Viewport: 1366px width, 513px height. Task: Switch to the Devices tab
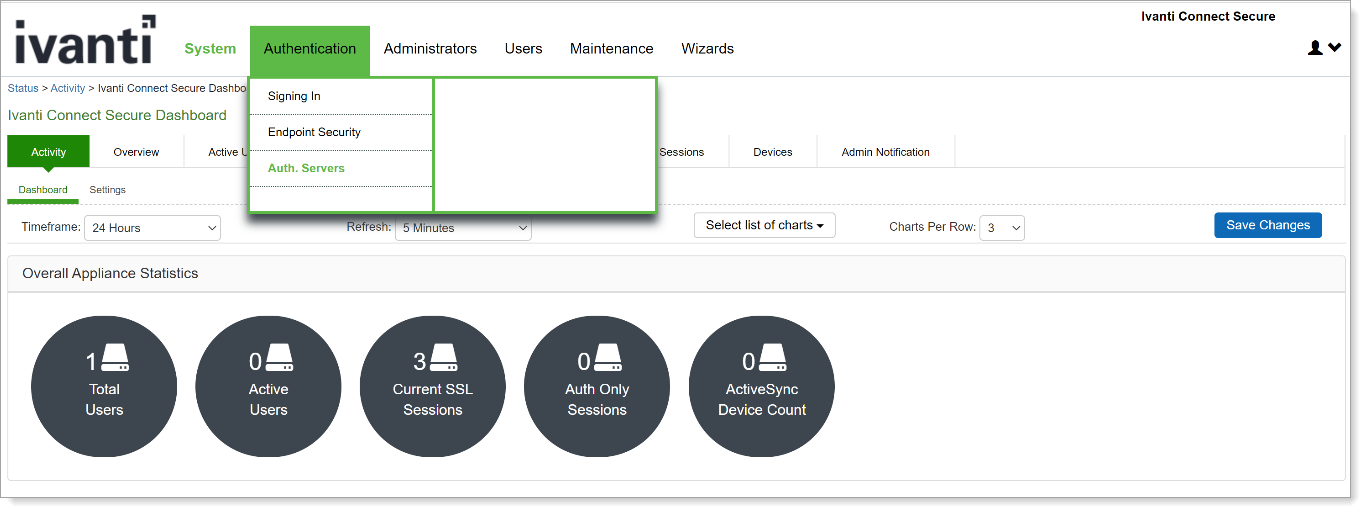click(x=772, y=152)
